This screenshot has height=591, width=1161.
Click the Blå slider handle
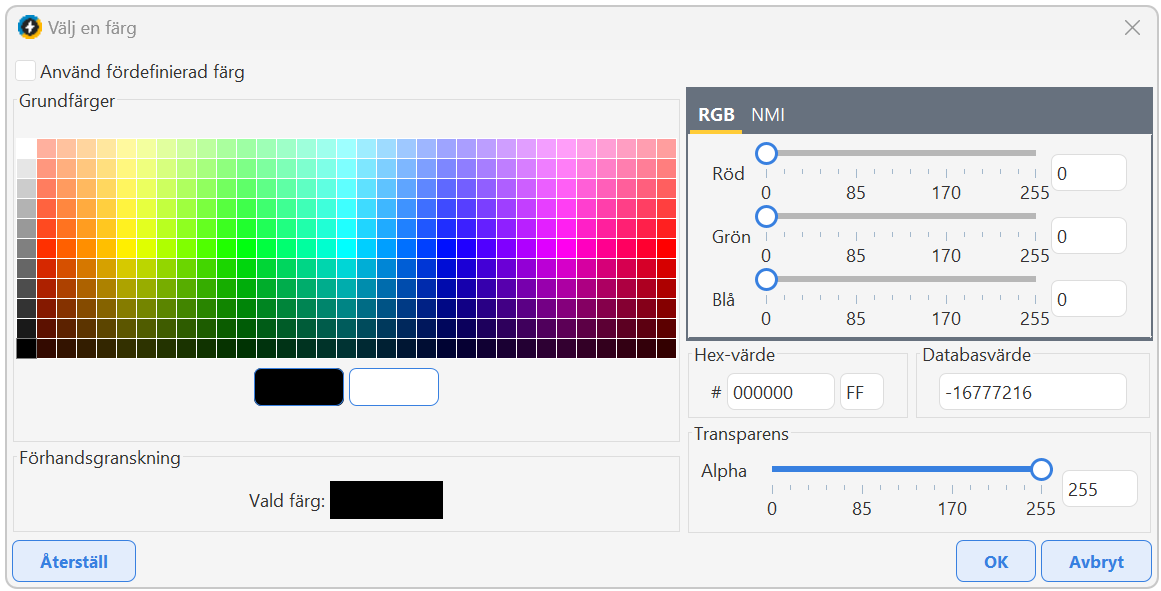click(x=766, y=279)
